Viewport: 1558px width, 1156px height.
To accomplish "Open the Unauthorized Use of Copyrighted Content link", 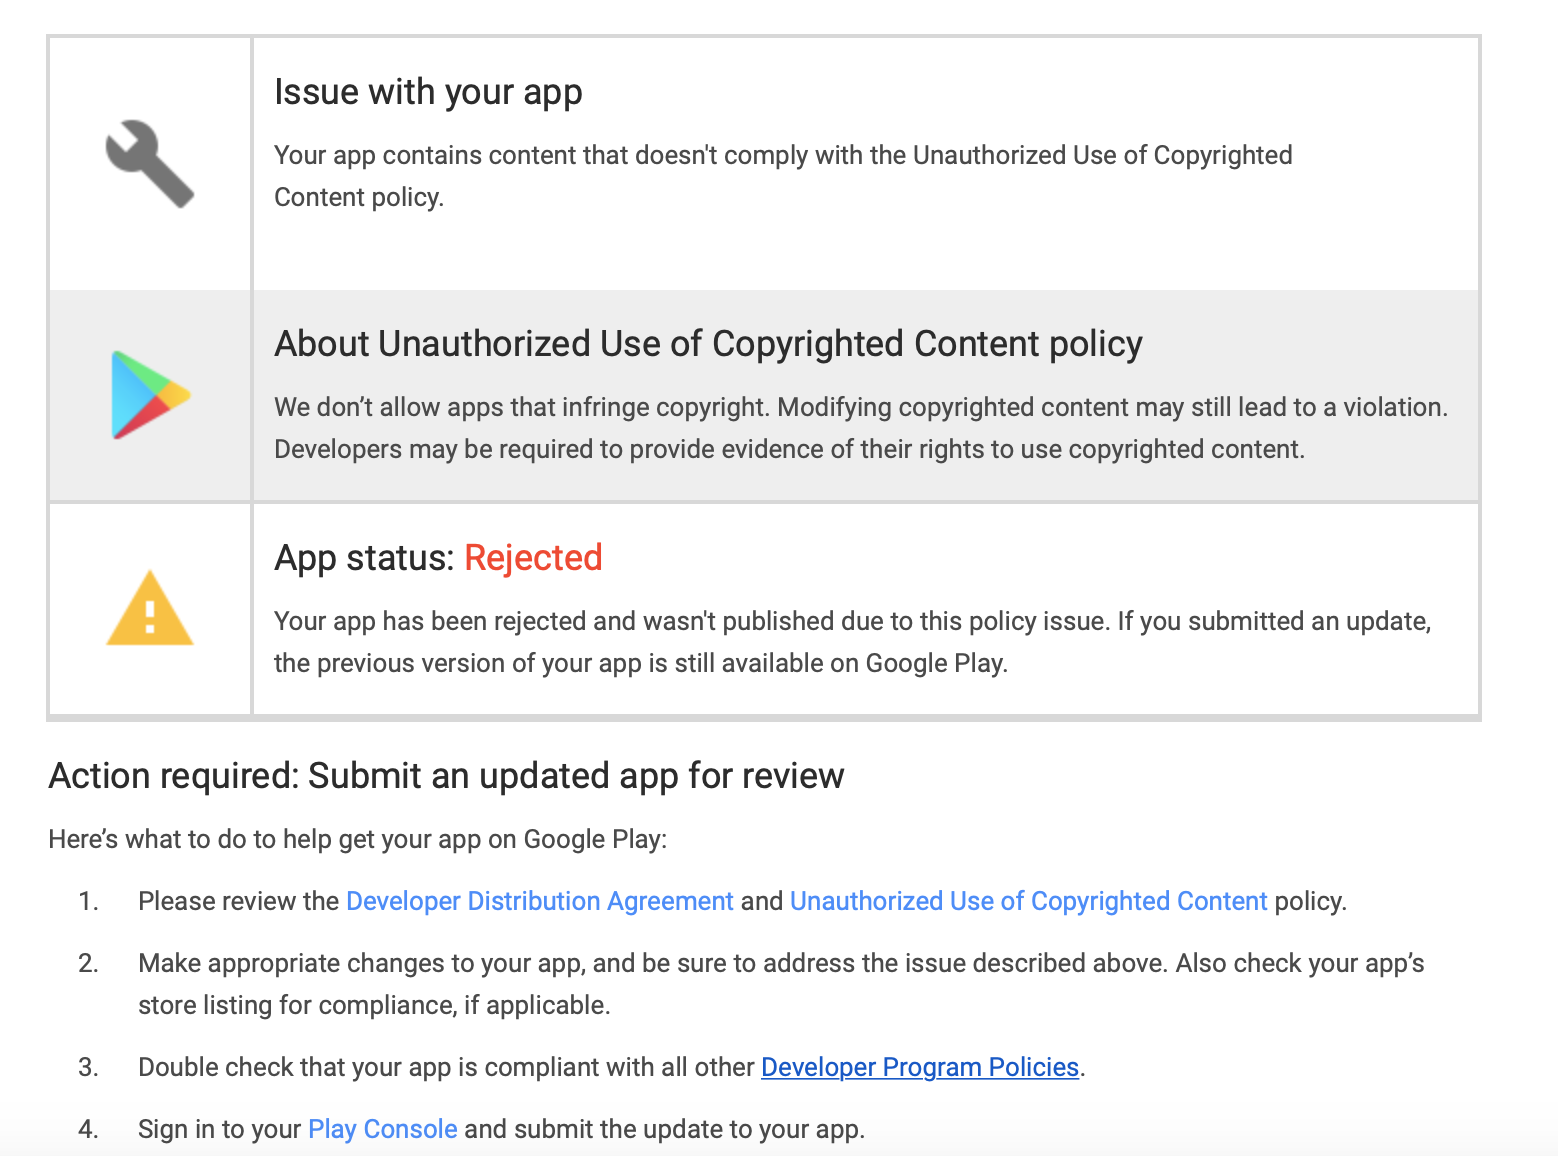I will 1028,901.
